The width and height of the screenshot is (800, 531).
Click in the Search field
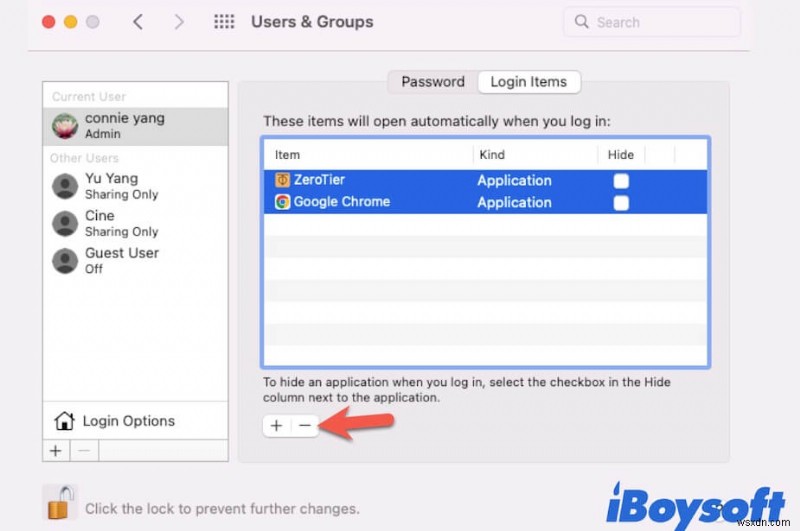(660, 22)
